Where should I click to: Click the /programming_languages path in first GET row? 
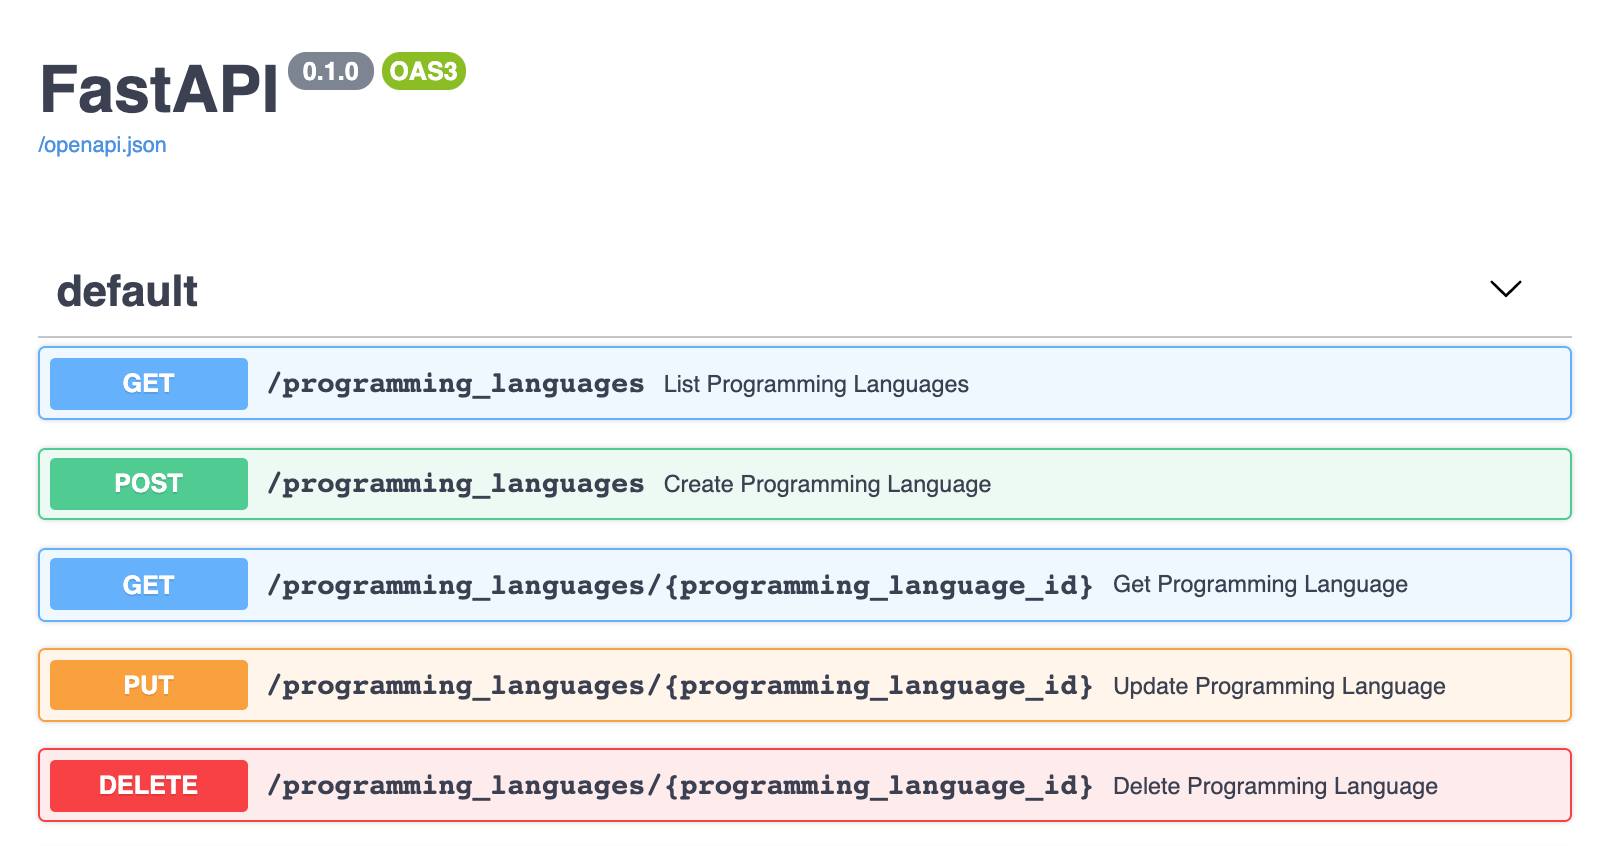[x=456, y=385]
